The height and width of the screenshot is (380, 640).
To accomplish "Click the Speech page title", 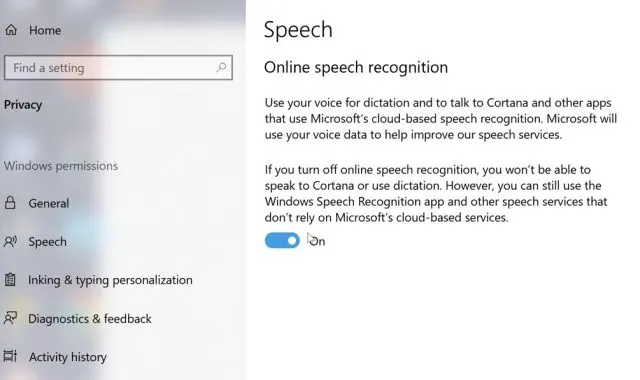I will point(298,30).
